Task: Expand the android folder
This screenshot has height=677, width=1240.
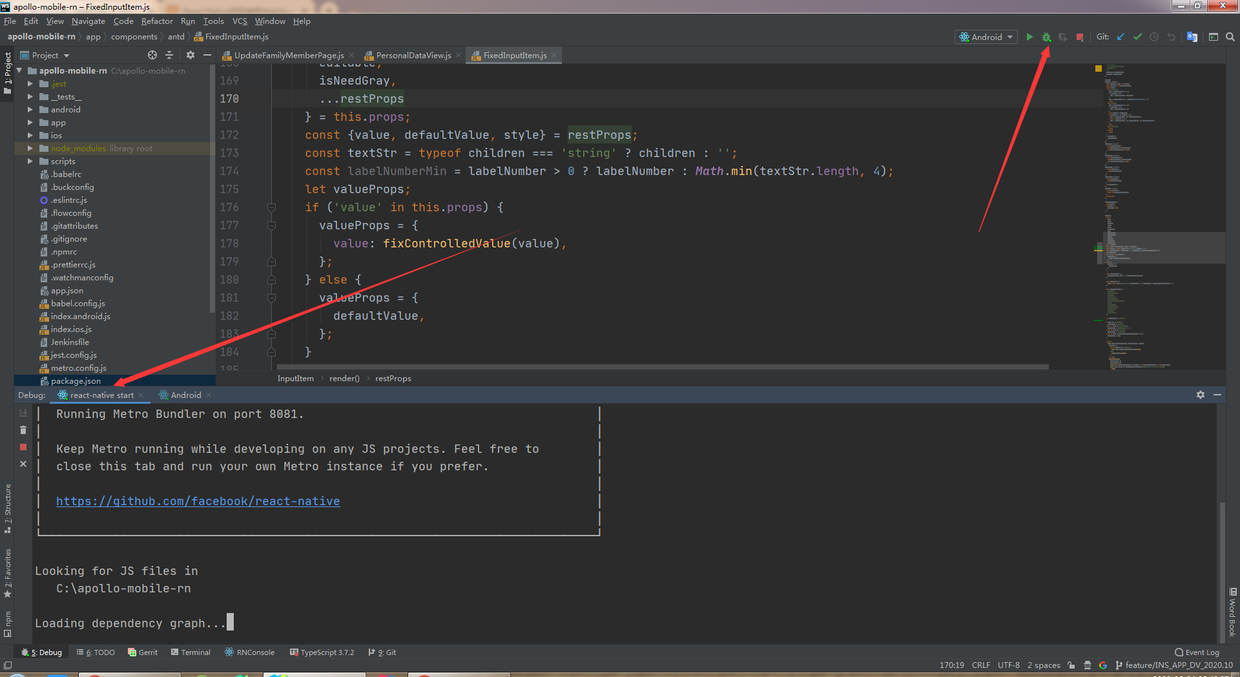Action: click(x=31, y=110)
